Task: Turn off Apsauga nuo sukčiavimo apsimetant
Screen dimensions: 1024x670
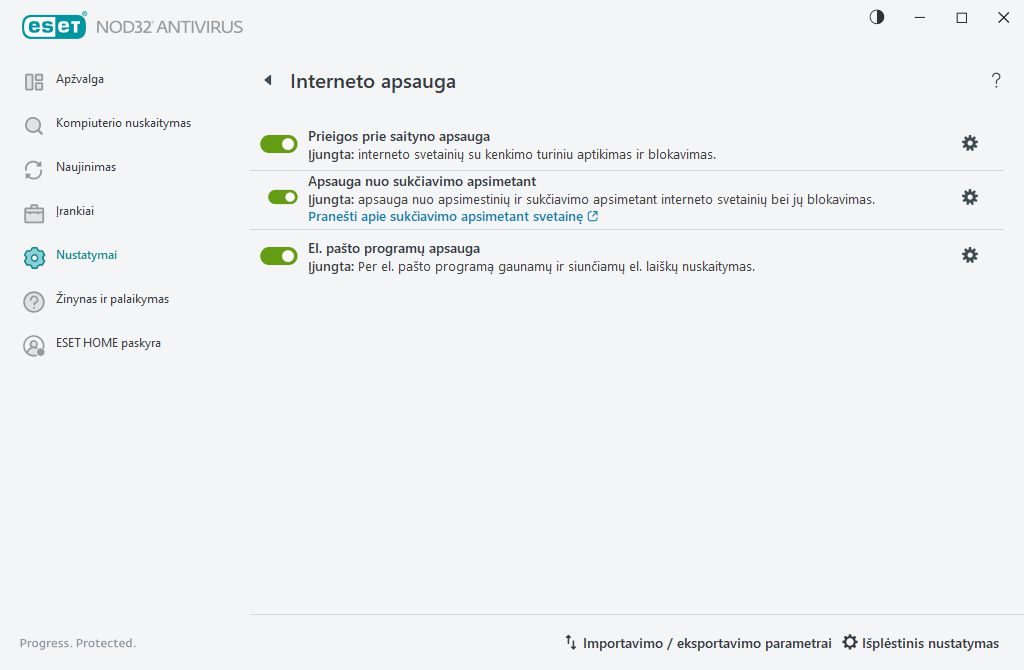Action: pos(278,197)
